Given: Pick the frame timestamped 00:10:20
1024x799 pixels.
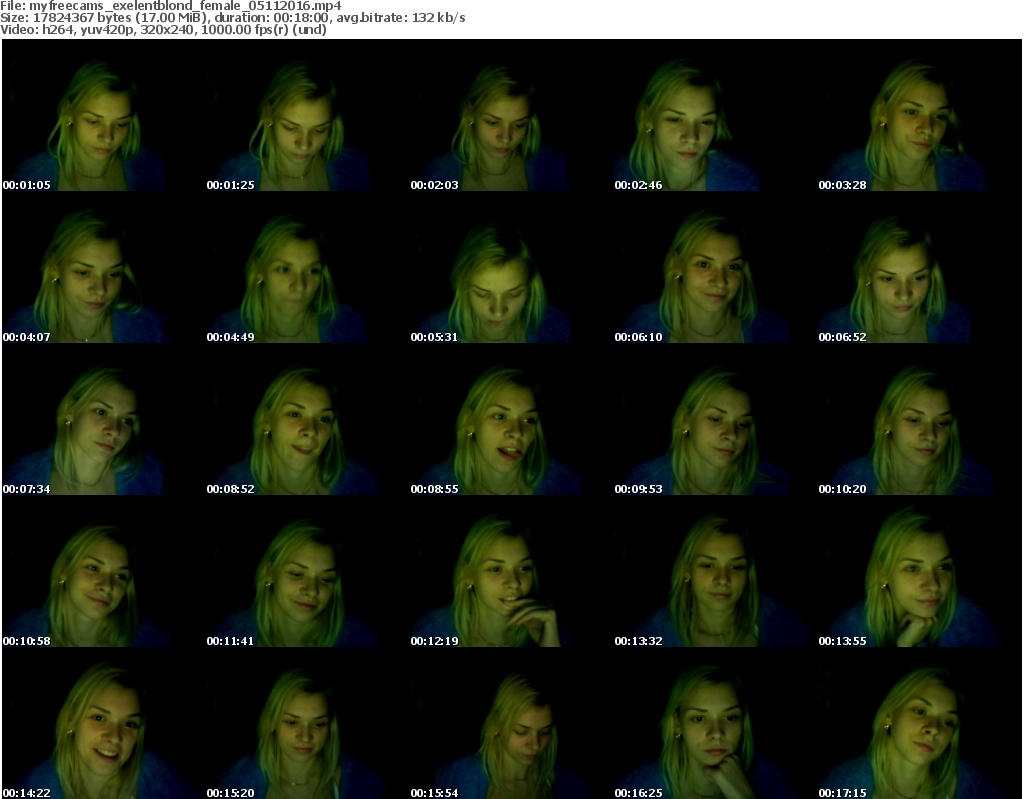Looking at the screenshot, I should pos(920,419).
